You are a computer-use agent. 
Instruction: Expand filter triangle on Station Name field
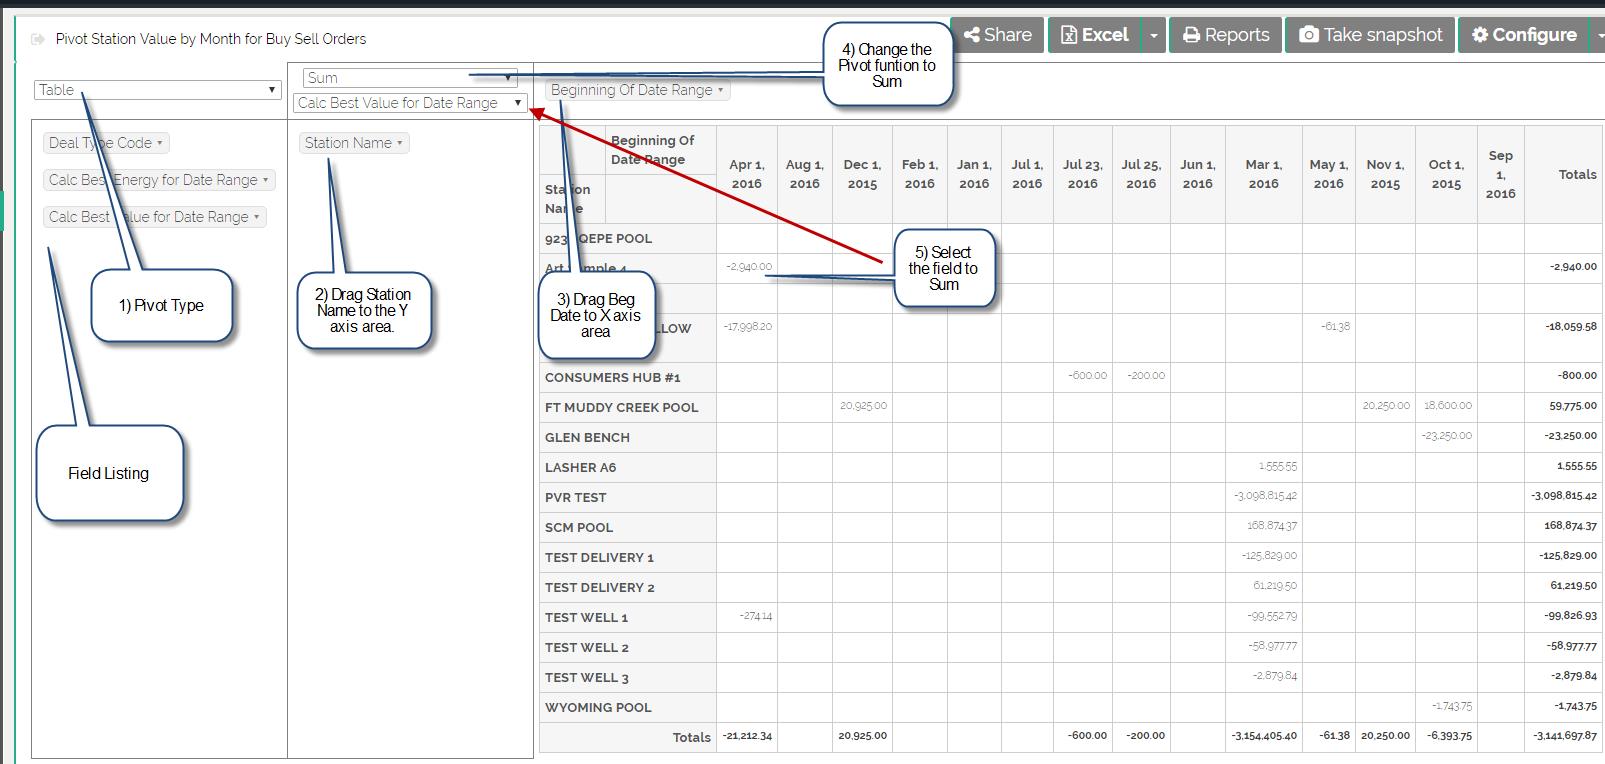pyautogui.click(x=400, y=143)
